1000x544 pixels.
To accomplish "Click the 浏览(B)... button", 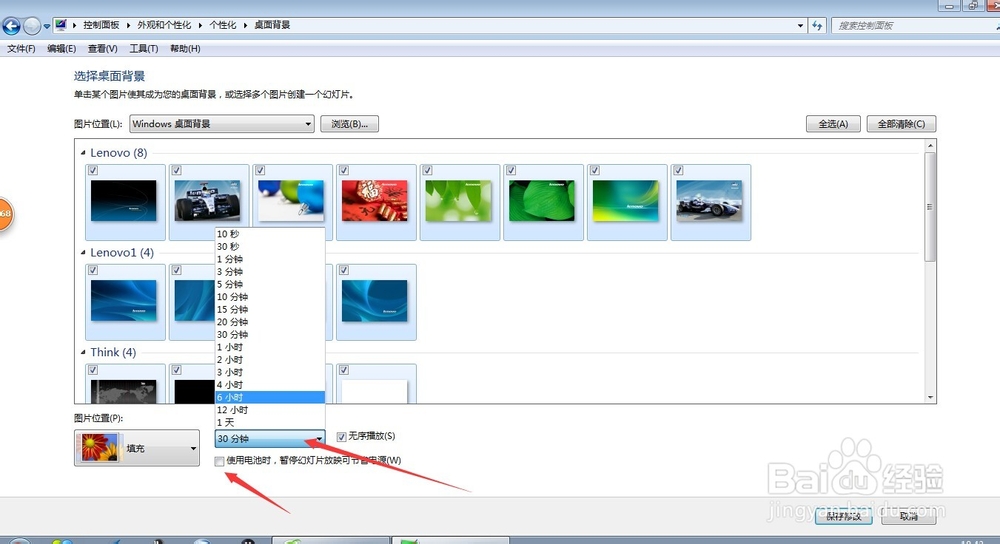I will 349,124.
